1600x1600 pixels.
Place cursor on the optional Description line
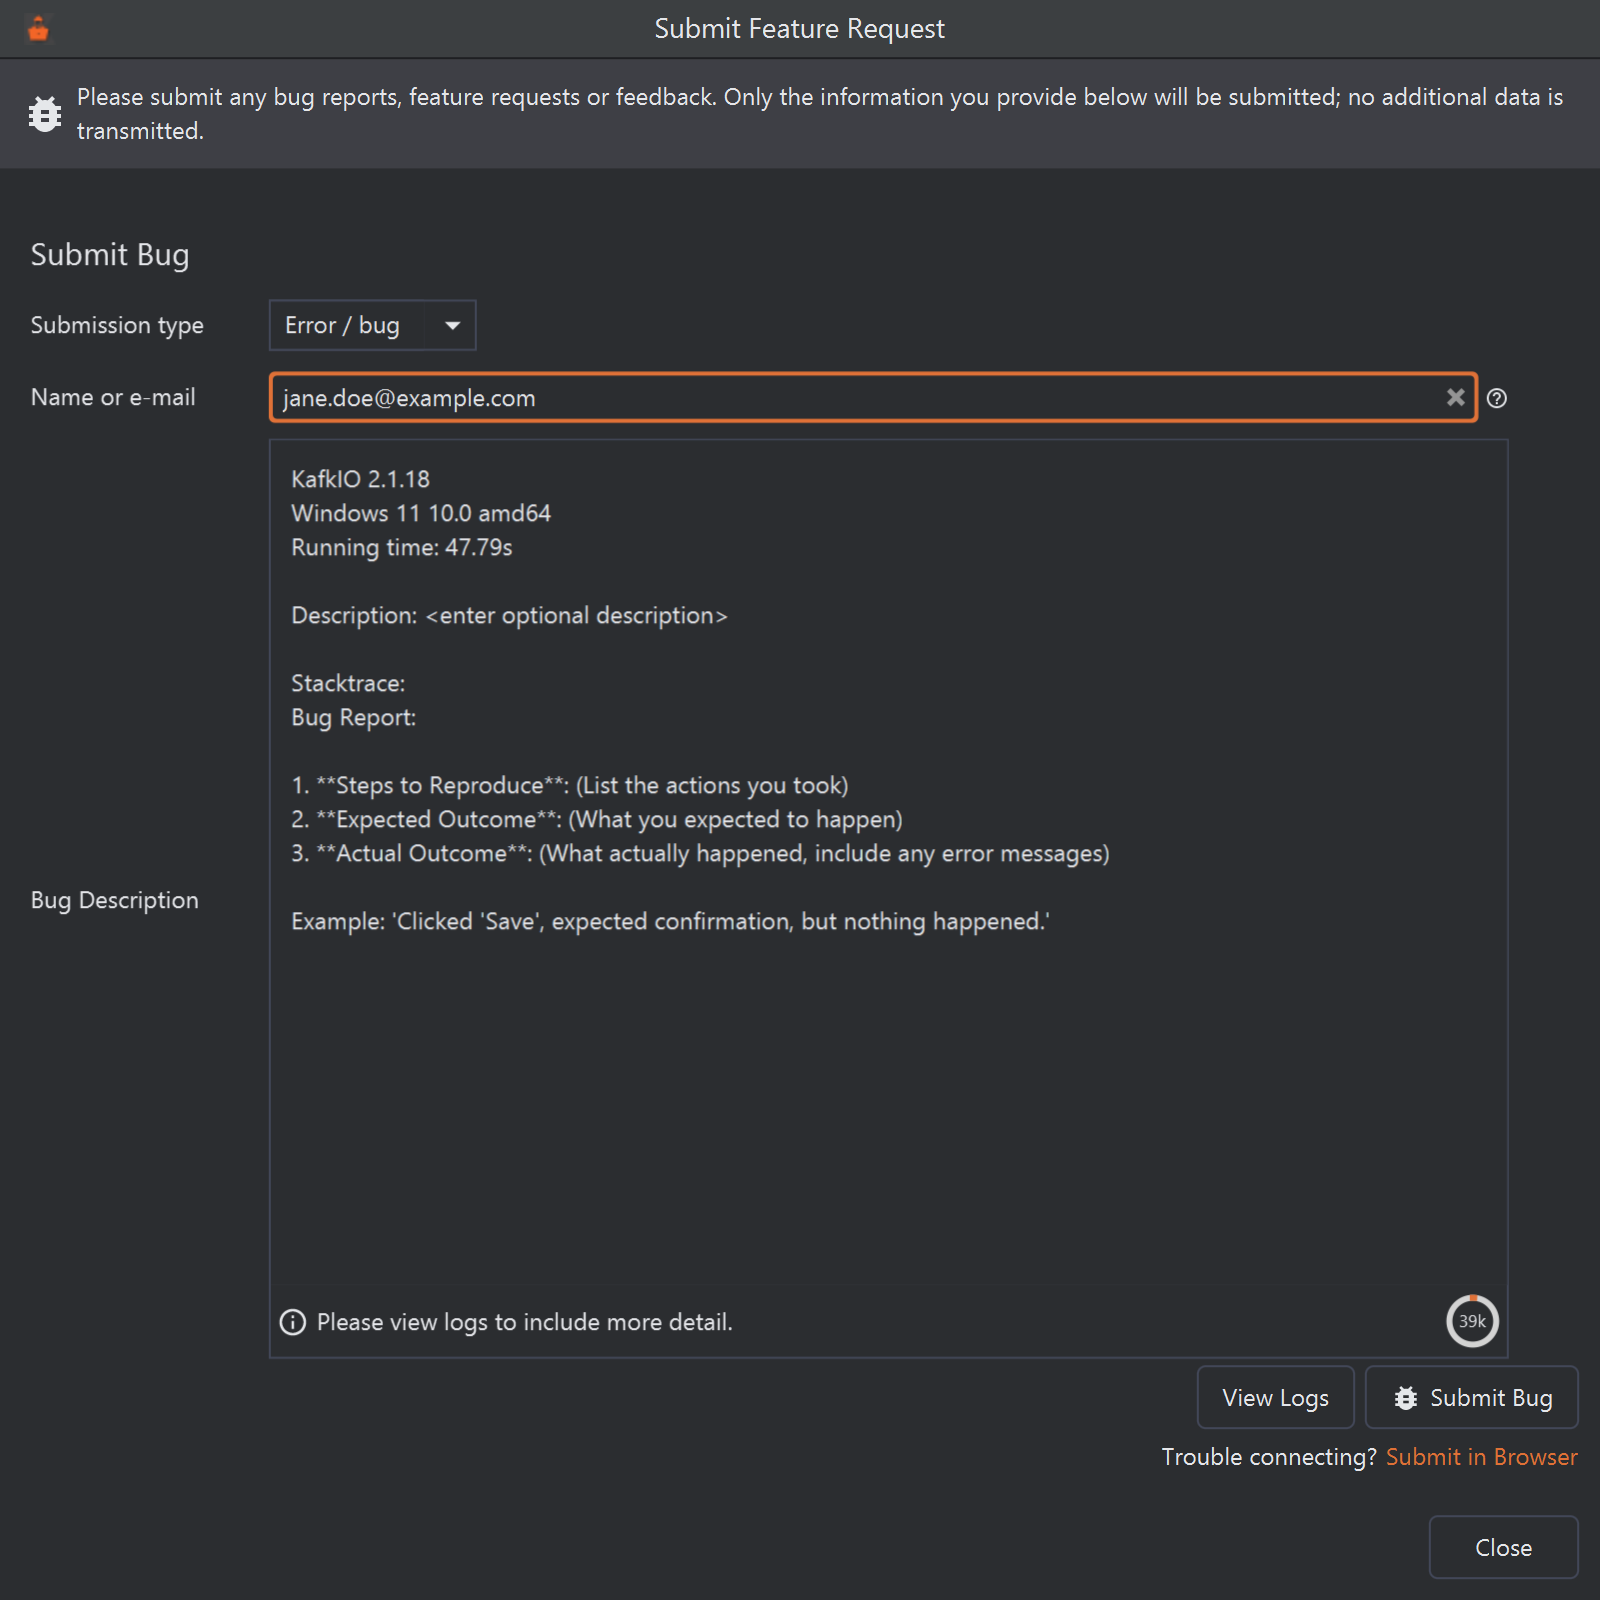[x=509, y=615]
